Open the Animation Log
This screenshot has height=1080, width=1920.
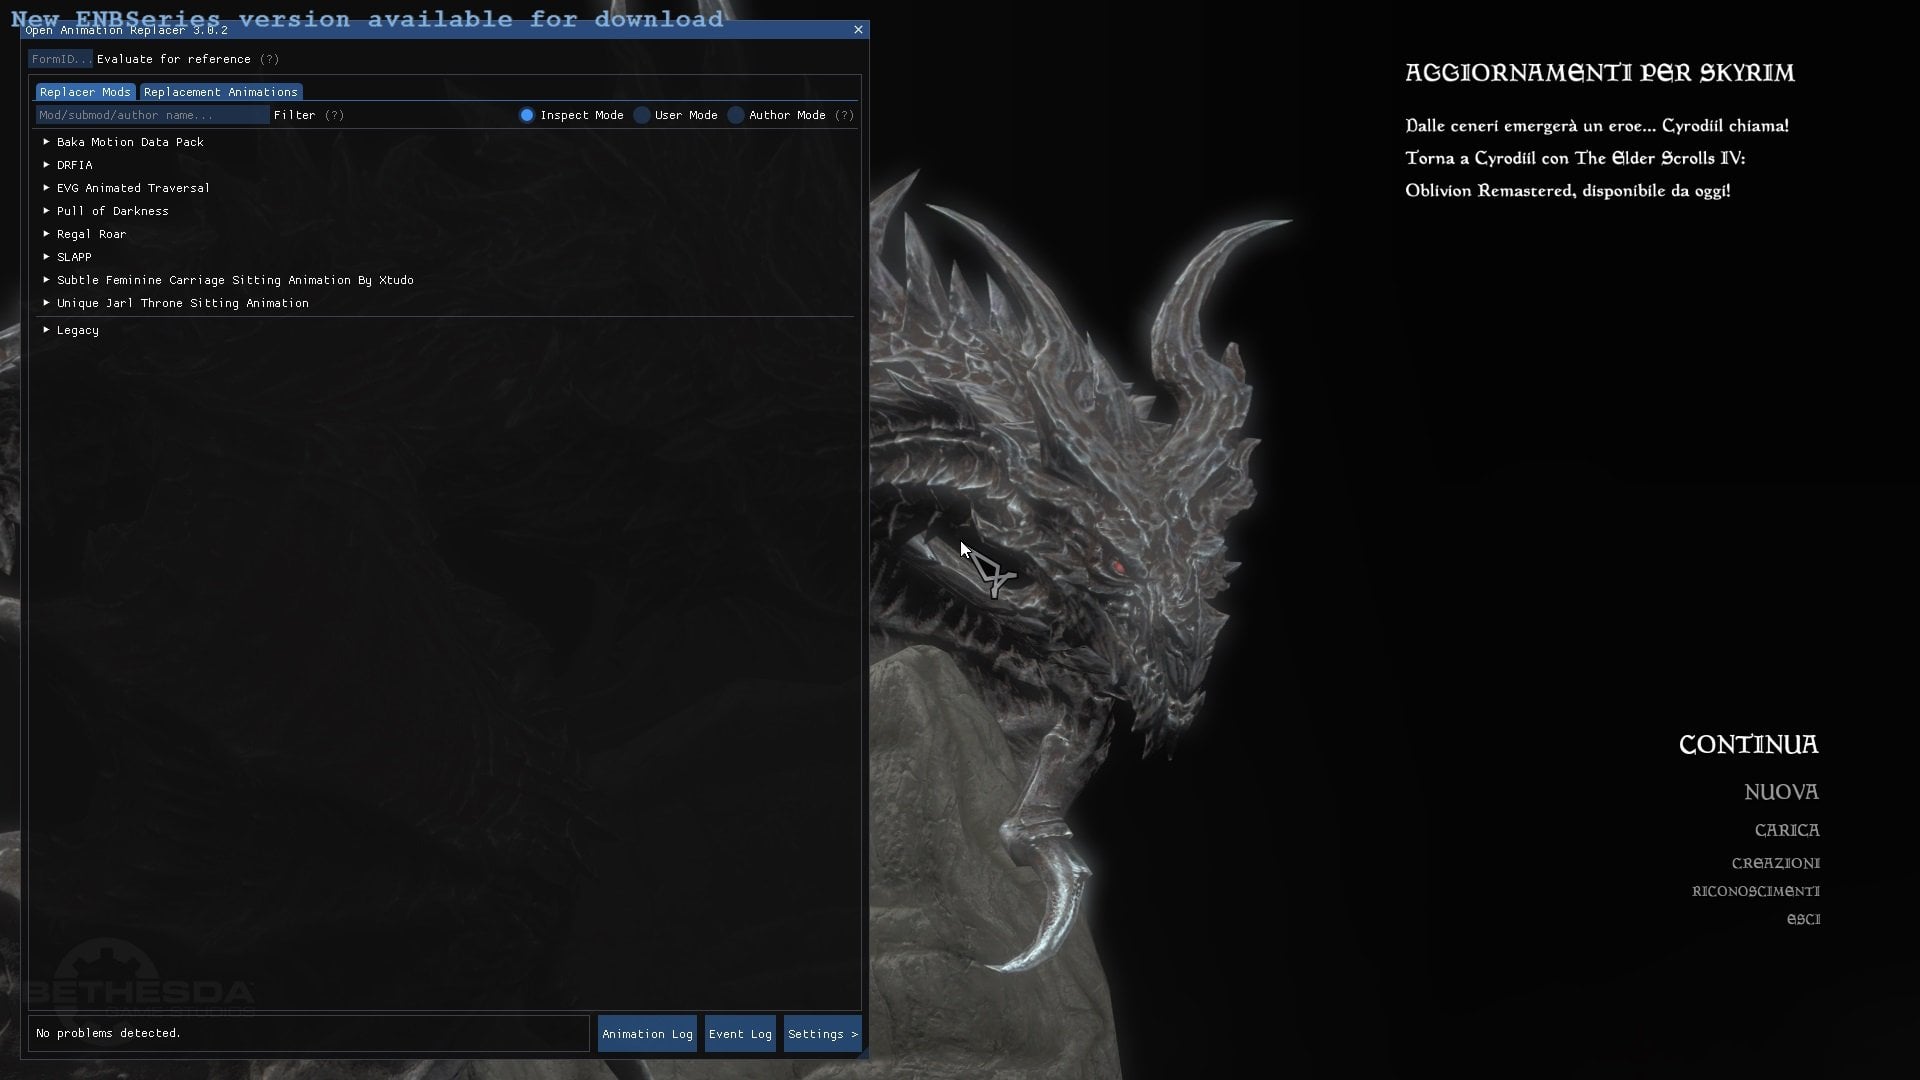pos(647,1034)
